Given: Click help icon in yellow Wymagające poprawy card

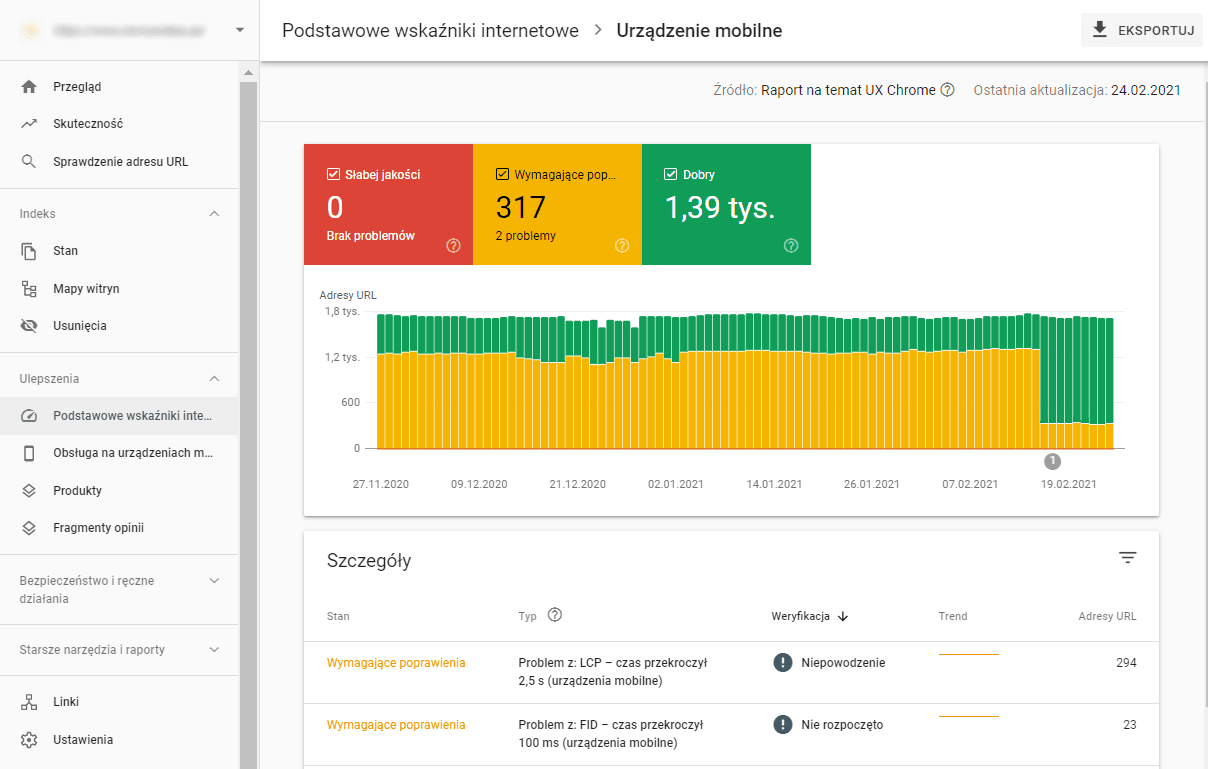Looking at the screenshot, I should click(x=622, y=246).
